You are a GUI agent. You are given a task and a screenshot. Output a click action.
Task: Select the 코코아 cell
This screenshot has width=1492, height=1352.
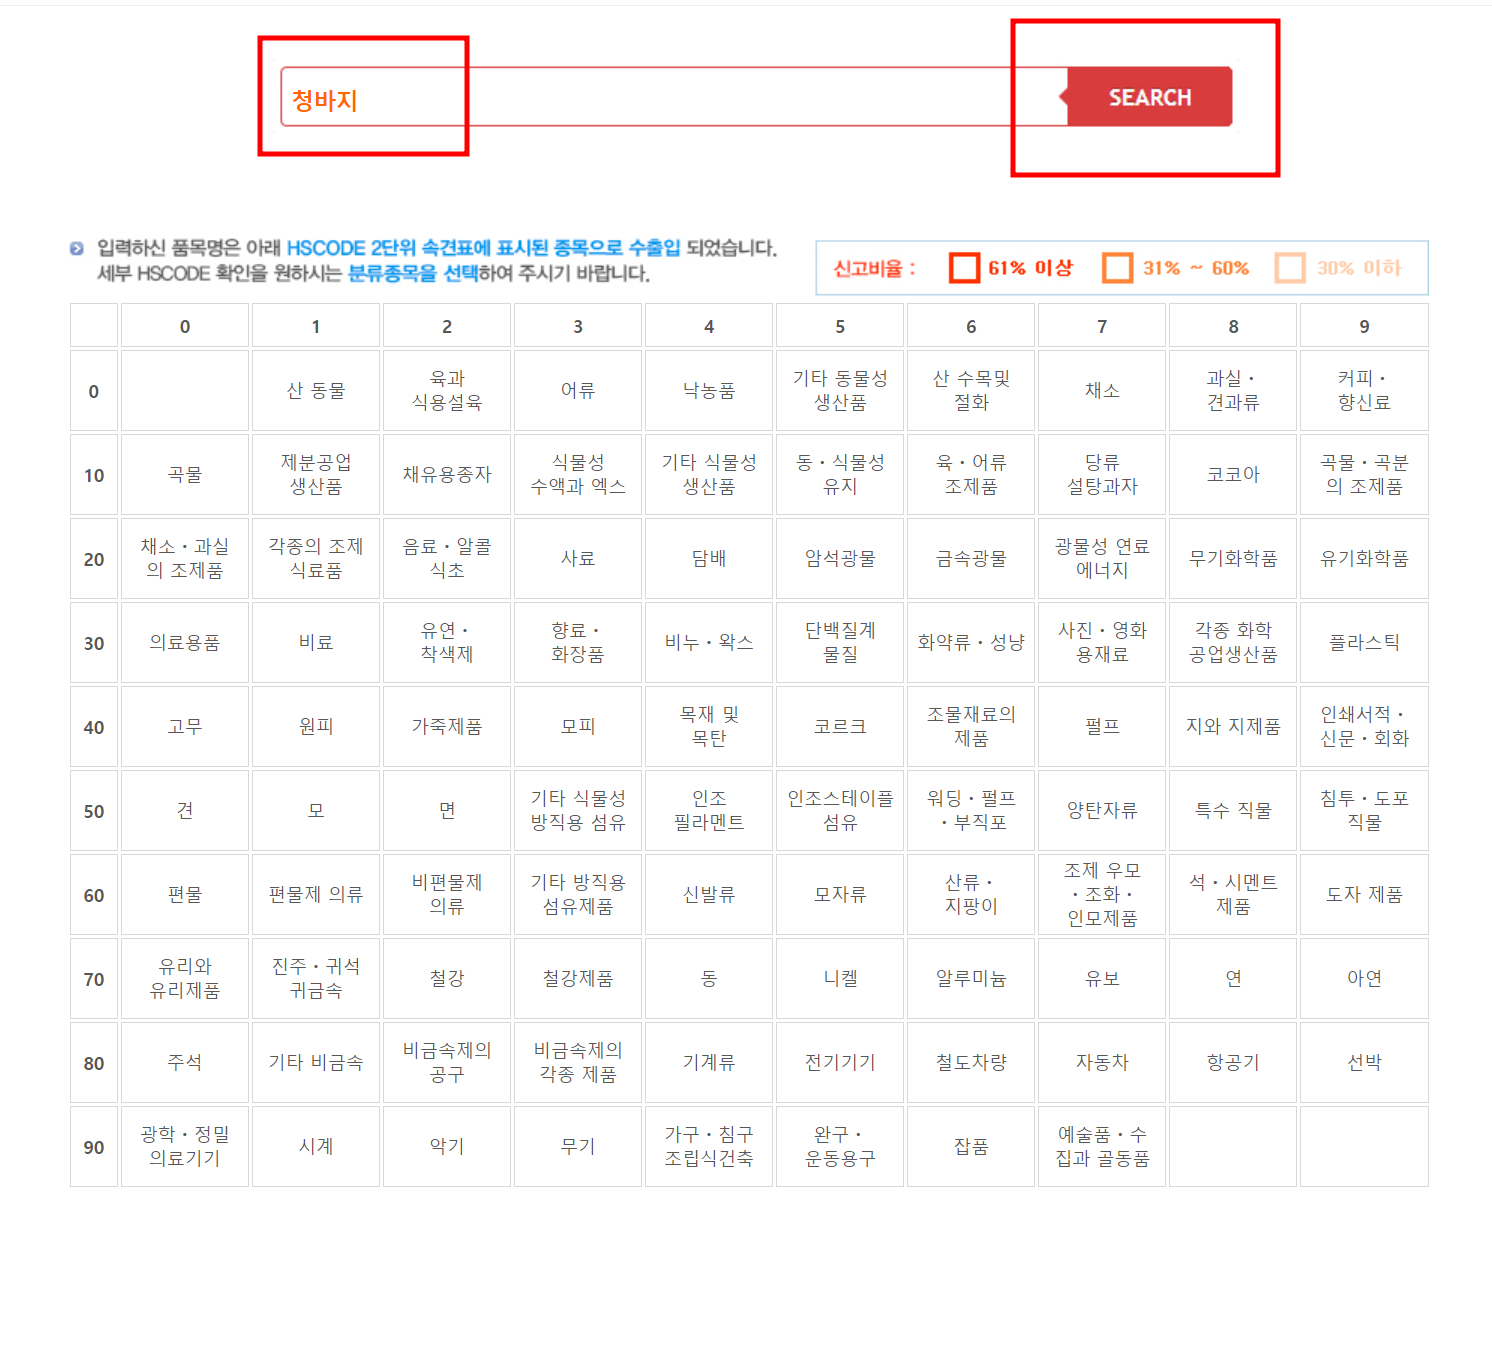[x=1233, y=475]
